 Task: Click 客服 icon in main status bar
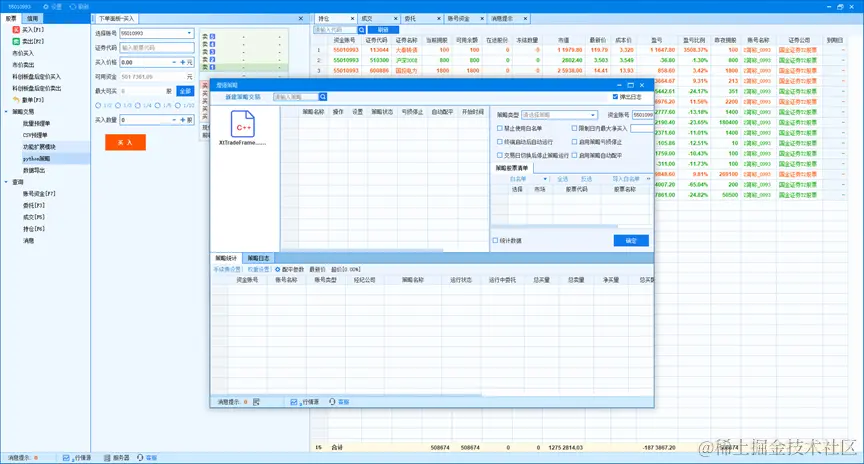click(x=140, y=458)
